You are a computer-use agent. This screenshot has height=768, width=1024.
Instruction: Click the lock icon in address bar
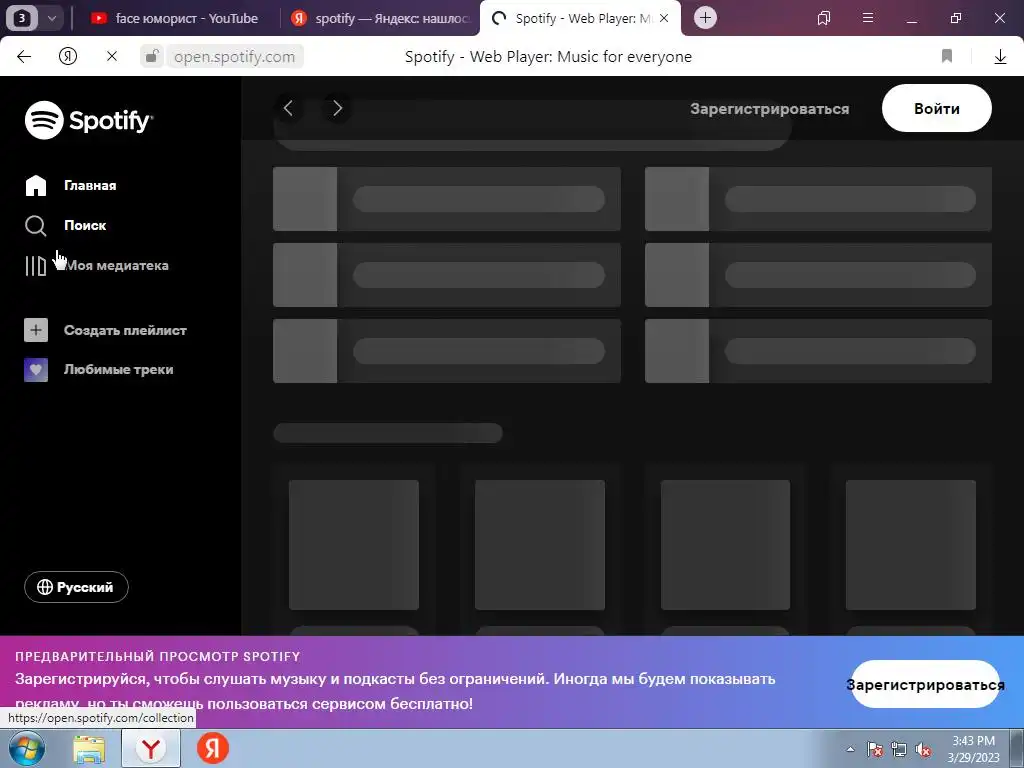(152, 57)
